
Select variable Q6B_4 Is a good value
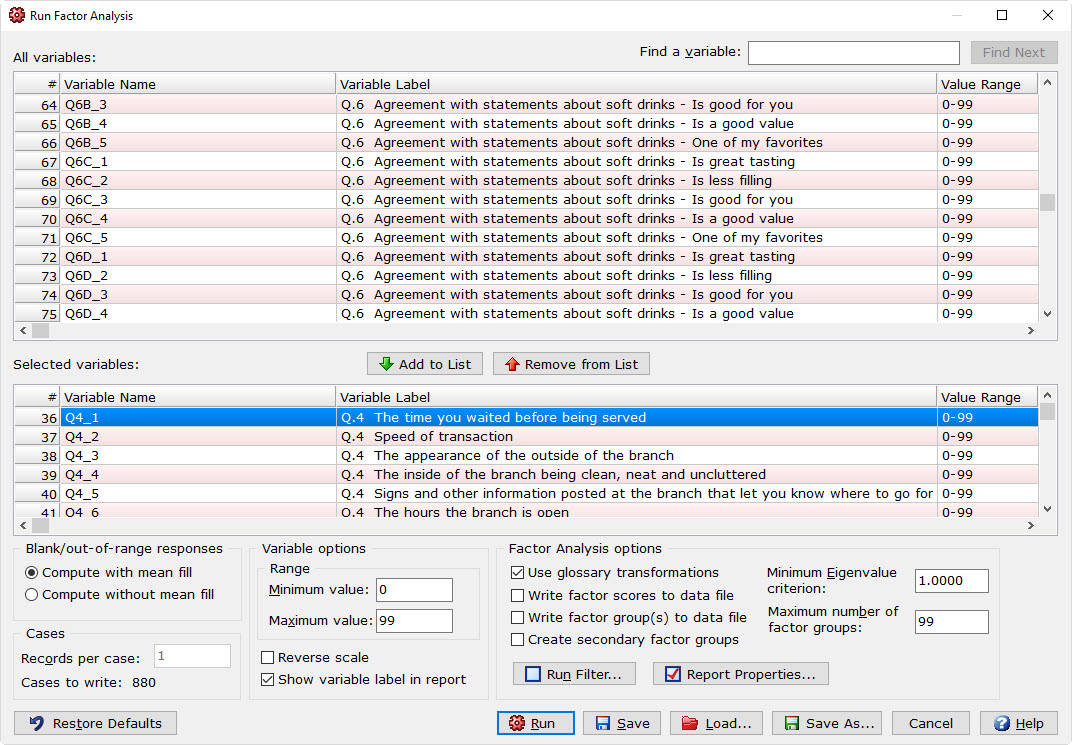(526, 124)
